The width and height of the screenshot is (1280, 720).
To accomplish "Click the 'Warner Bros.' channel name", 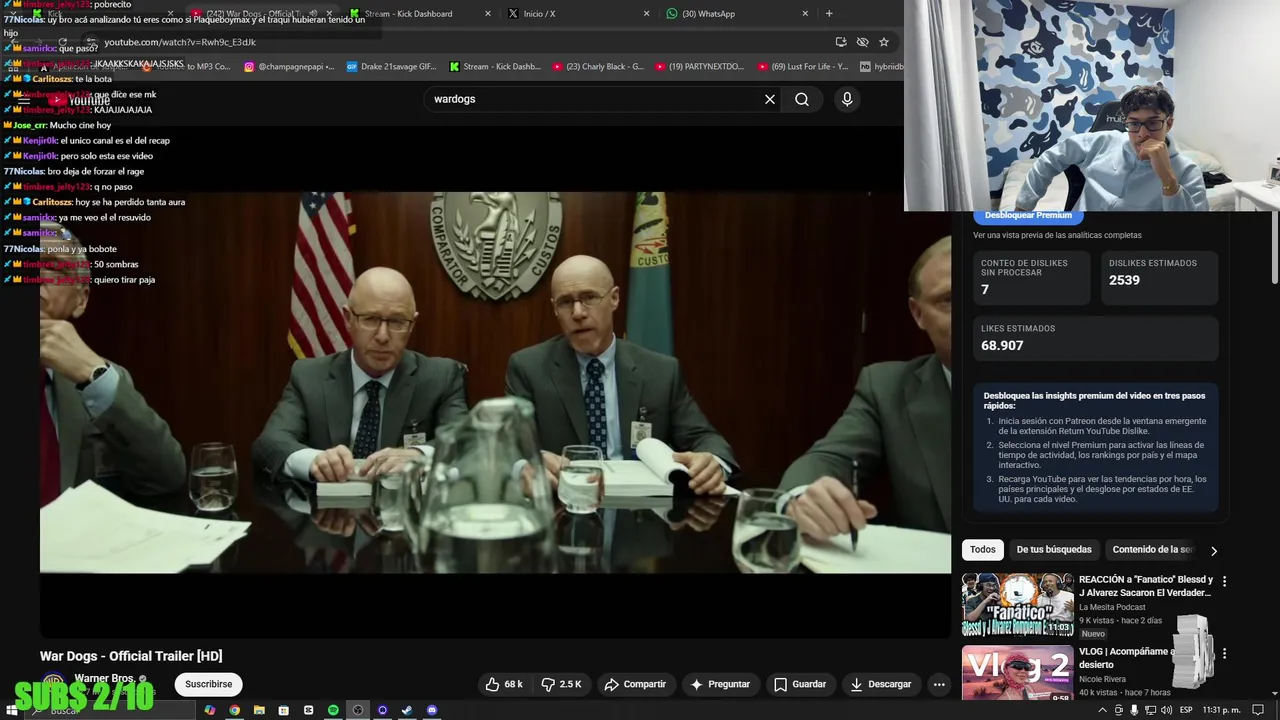I will coord(105,678).
